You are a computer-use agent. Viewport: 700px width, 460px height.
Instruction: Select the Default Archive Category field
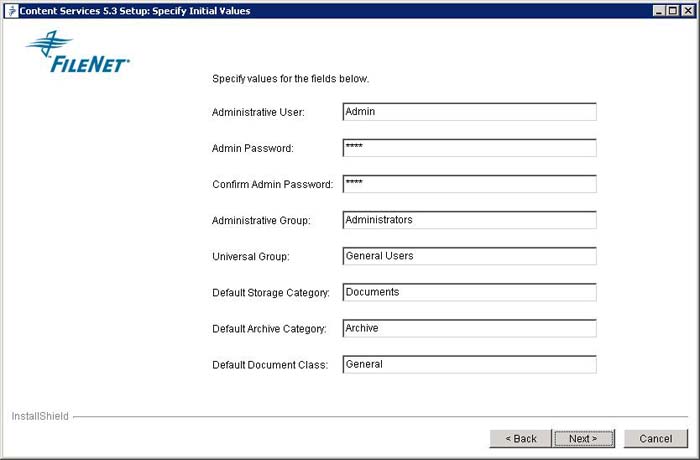tap(469, 328)
